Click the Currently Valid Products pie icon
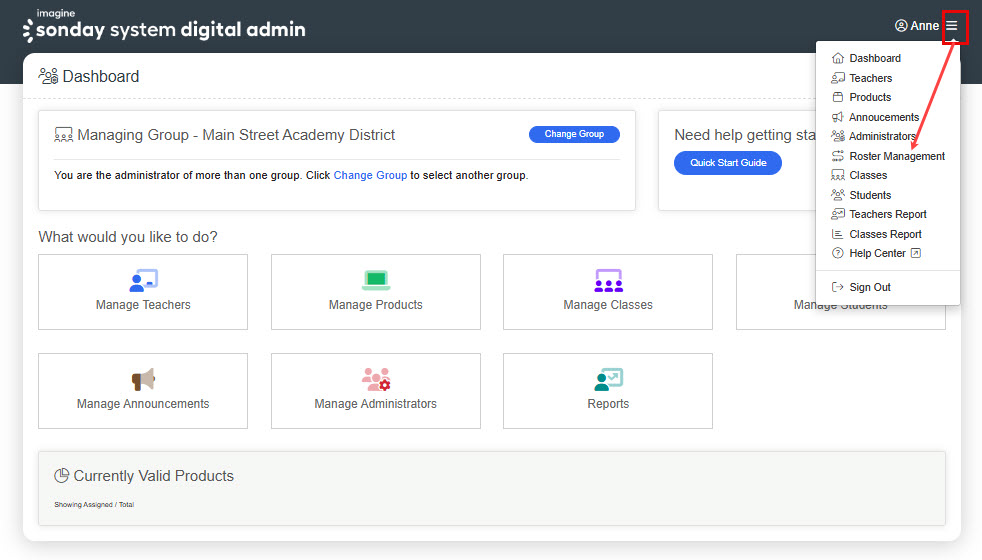Screen dimensions: 982x560 click(61, 475)
